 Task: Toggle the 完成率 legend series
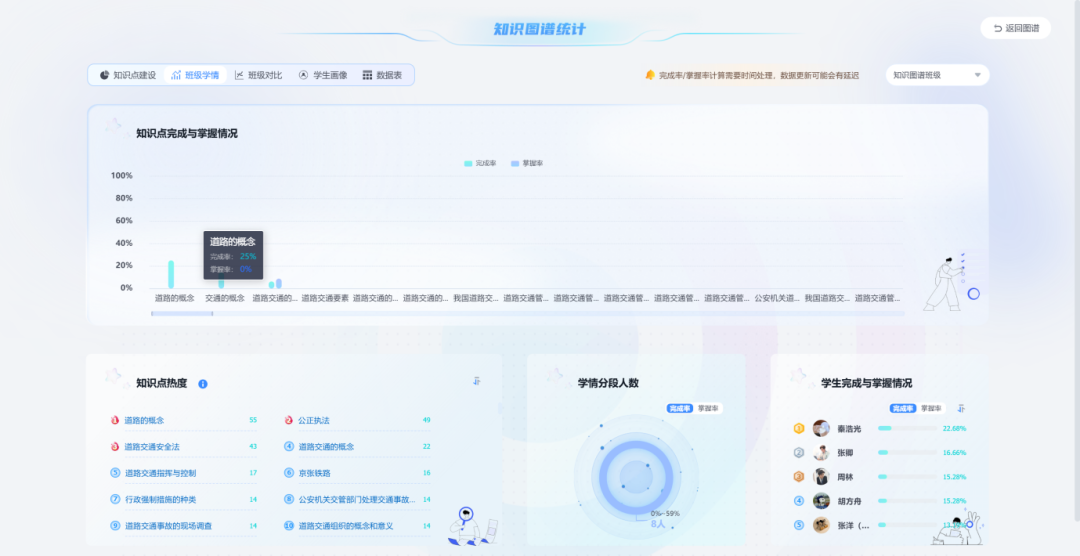480,163
